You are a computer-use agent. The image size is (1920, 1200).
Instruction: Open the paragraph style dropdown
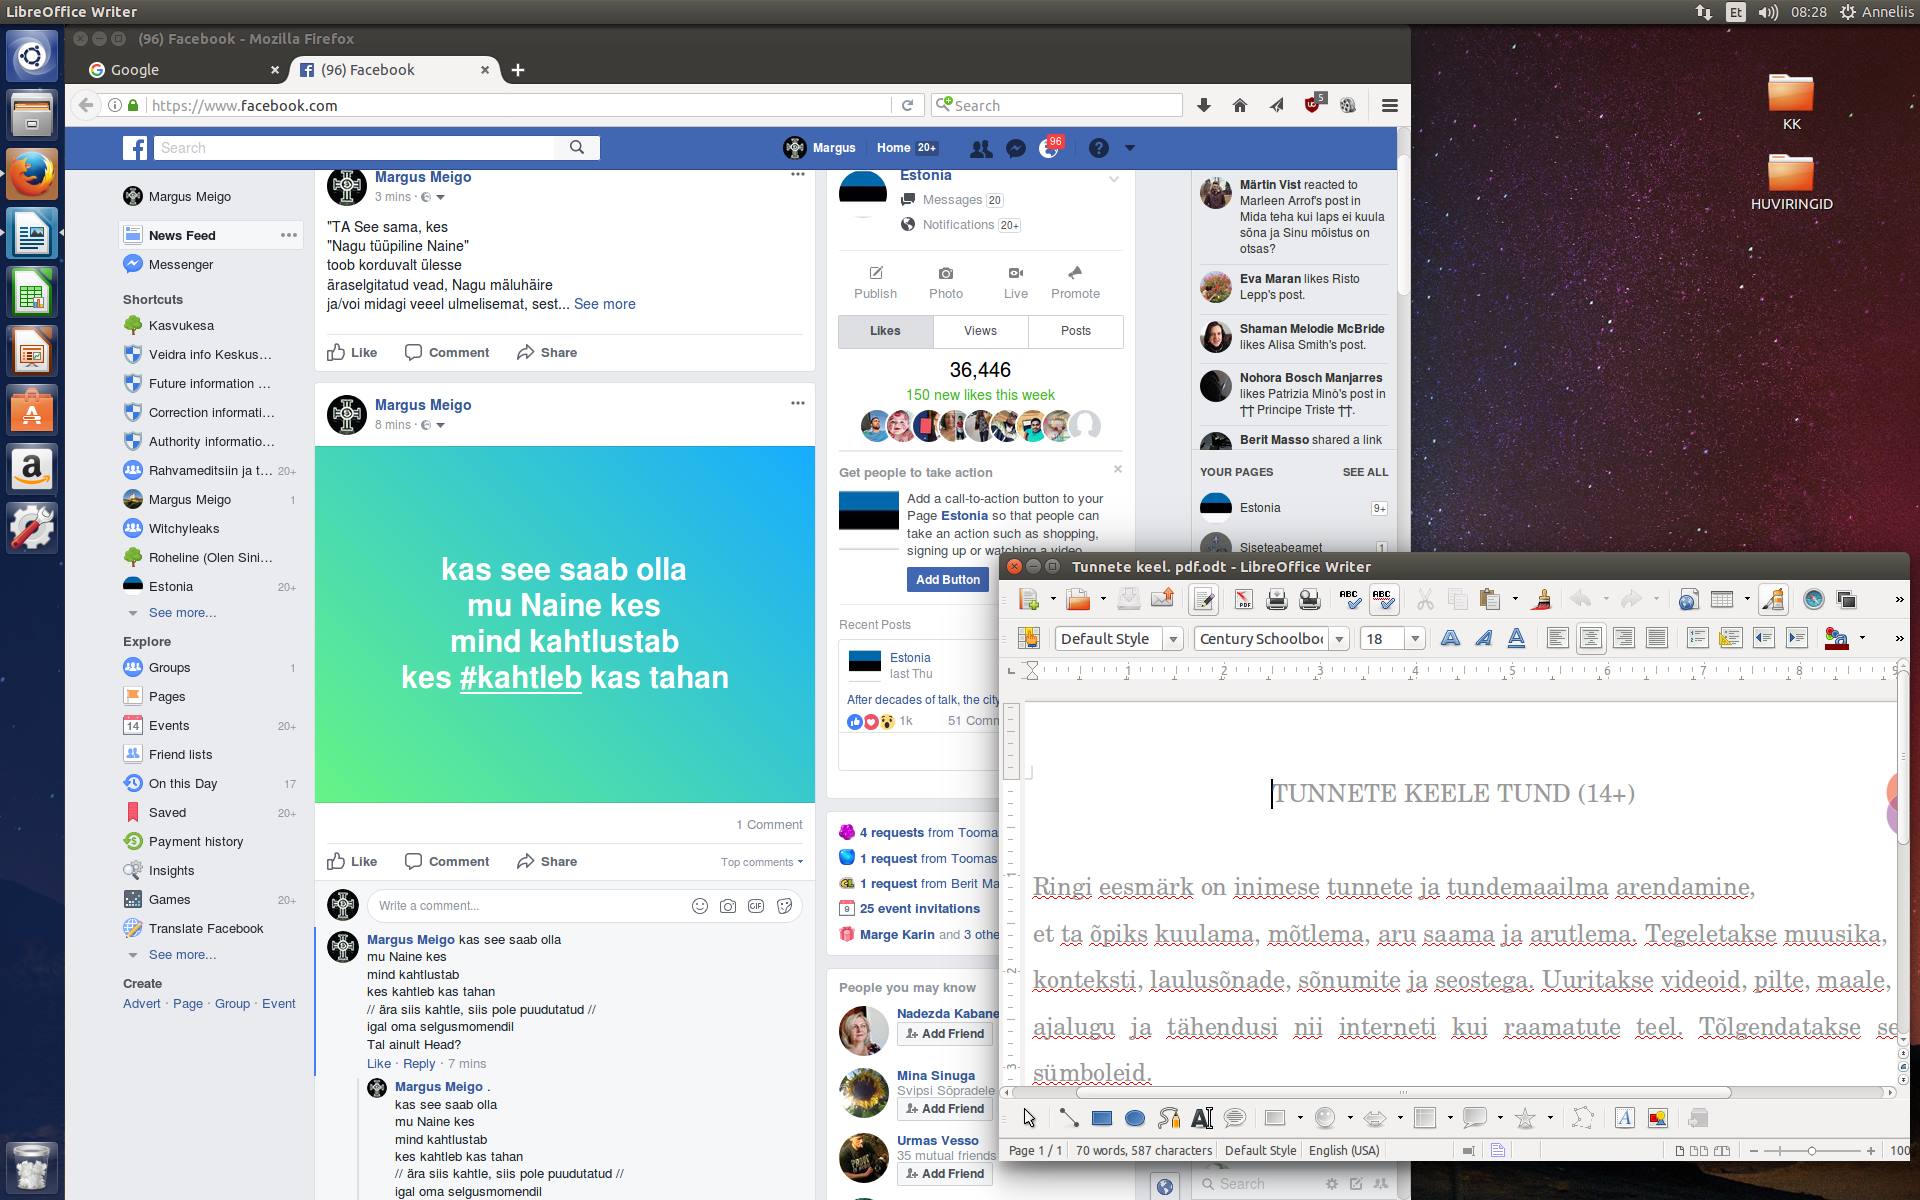click(1173, 638)
